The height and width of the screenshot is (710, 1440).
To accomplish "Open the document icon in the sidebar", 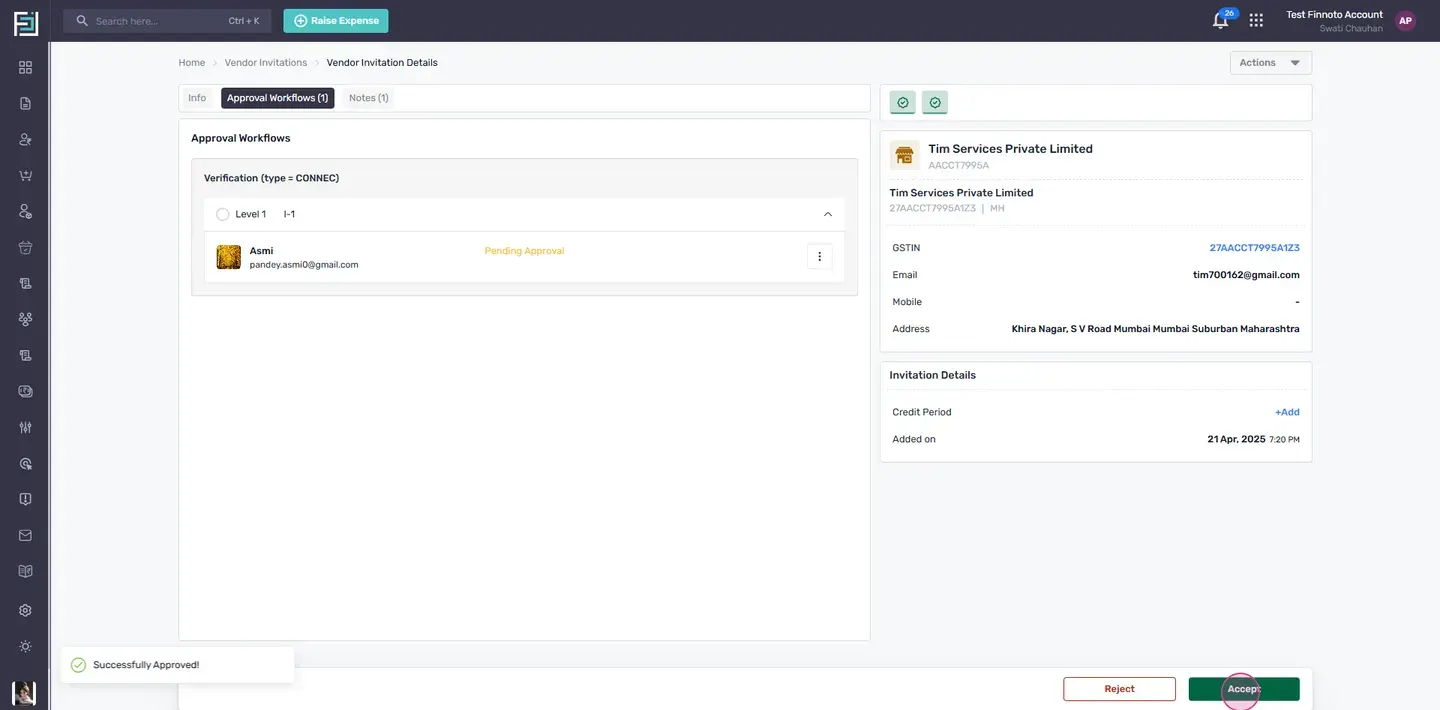I will [25, 103].
